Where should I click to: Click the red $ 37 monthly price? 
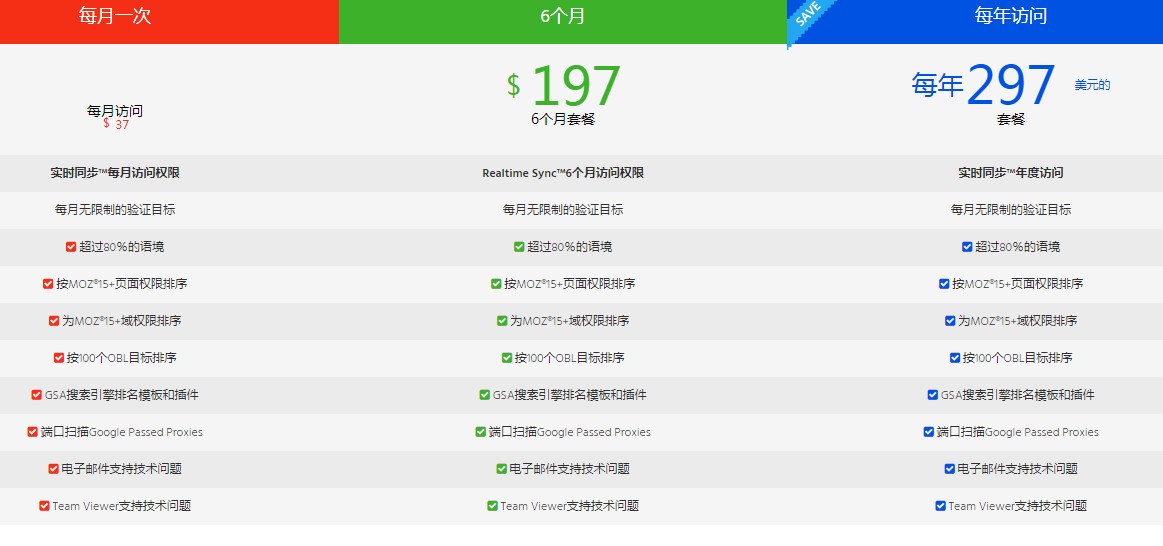(116, 125)
